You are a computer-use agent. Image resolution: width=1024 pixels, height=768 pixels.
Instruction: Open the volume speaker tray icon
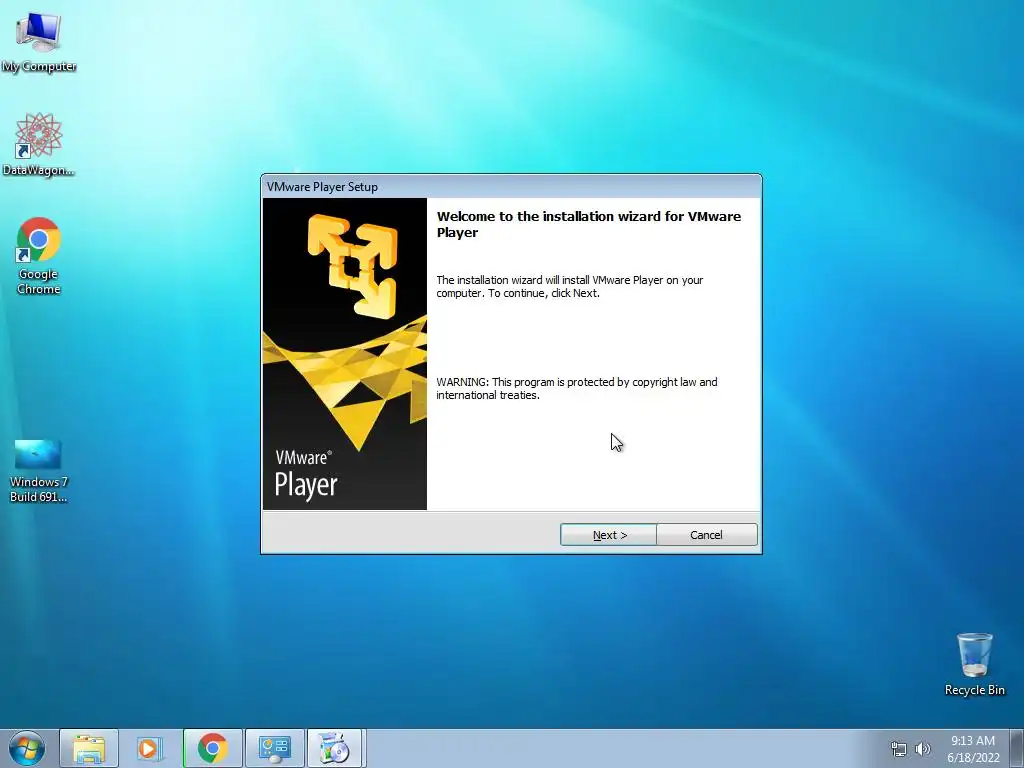click(x=923, y=749)
